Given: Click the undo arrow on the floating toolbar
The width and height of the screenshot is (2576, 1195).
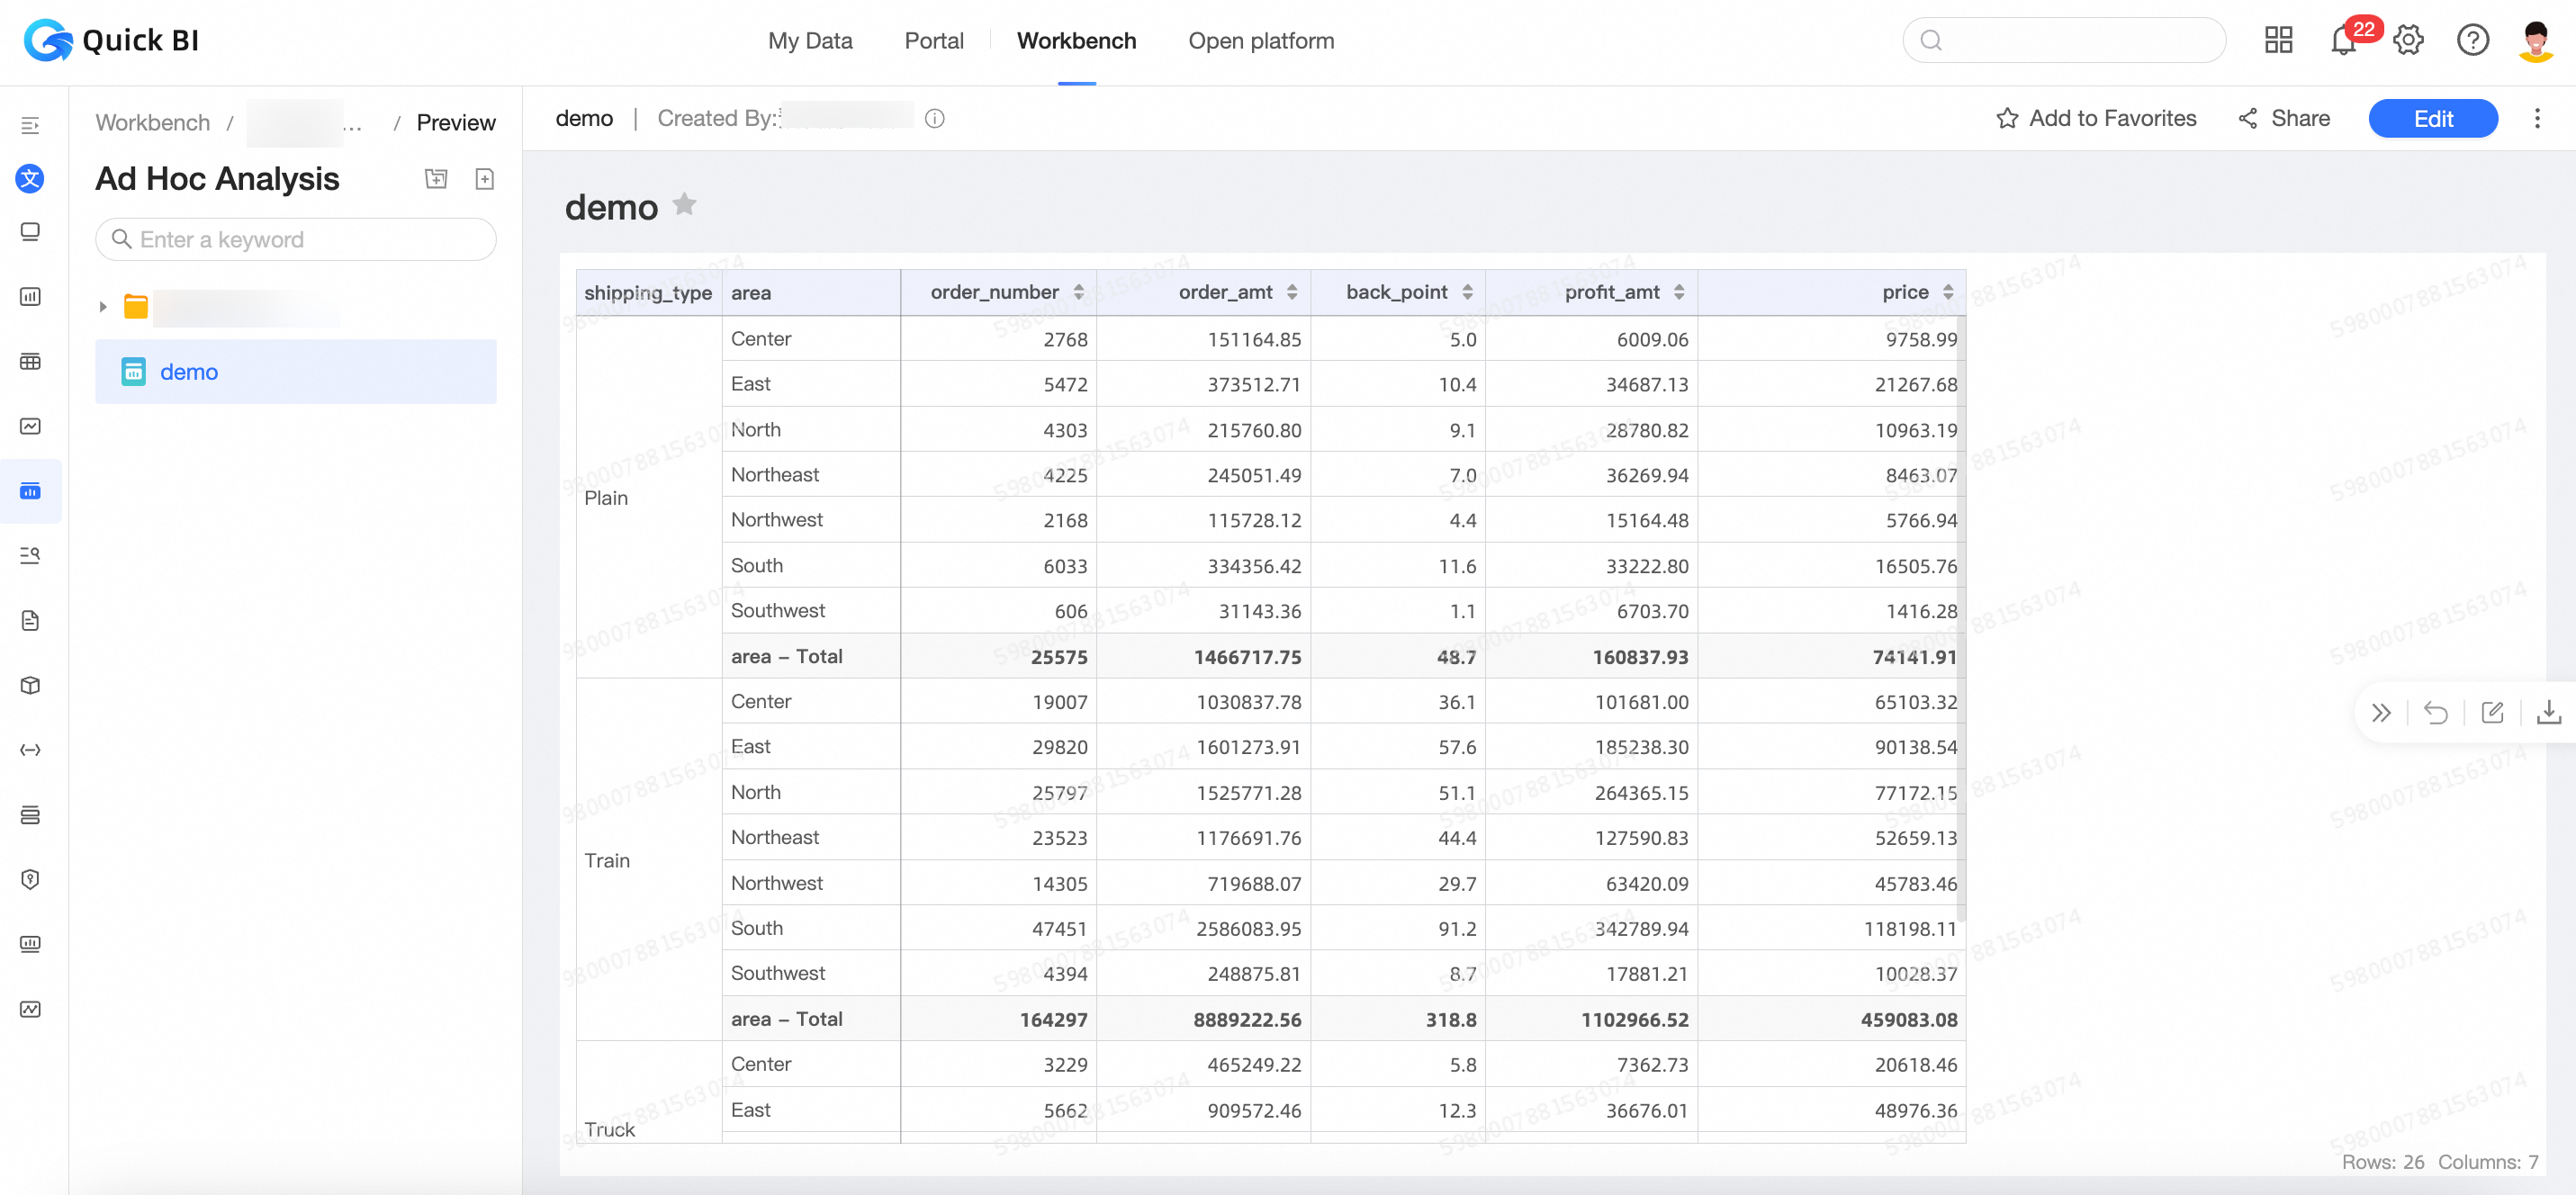Looking at the screenshot, I should click(x=2436, y=712).
